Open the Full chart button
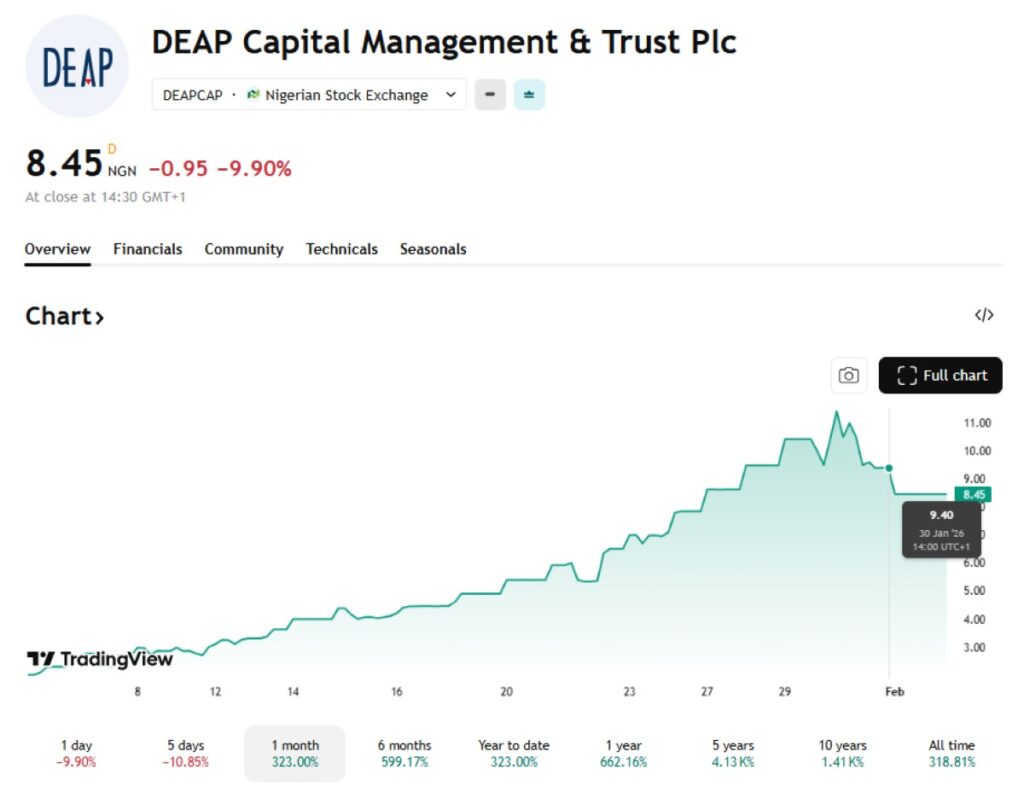 point(940,375)
